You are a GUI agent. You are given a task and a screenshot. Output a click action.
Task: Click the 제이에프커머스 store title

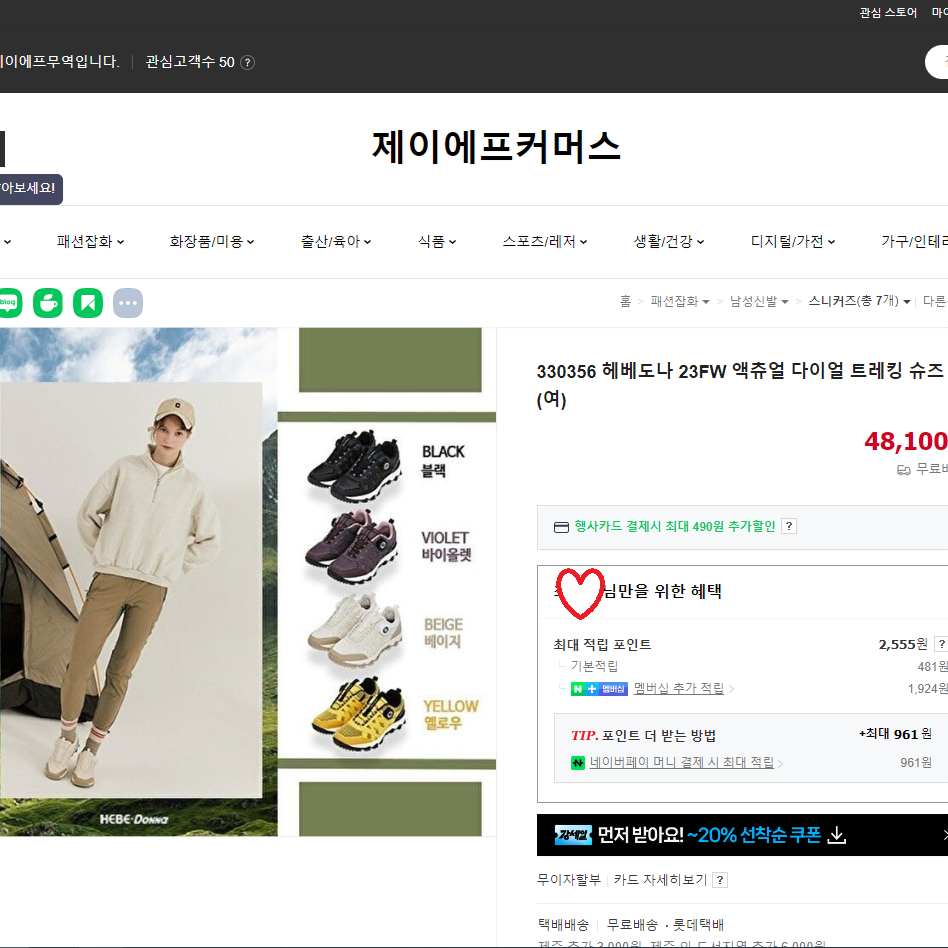point(496,147)
